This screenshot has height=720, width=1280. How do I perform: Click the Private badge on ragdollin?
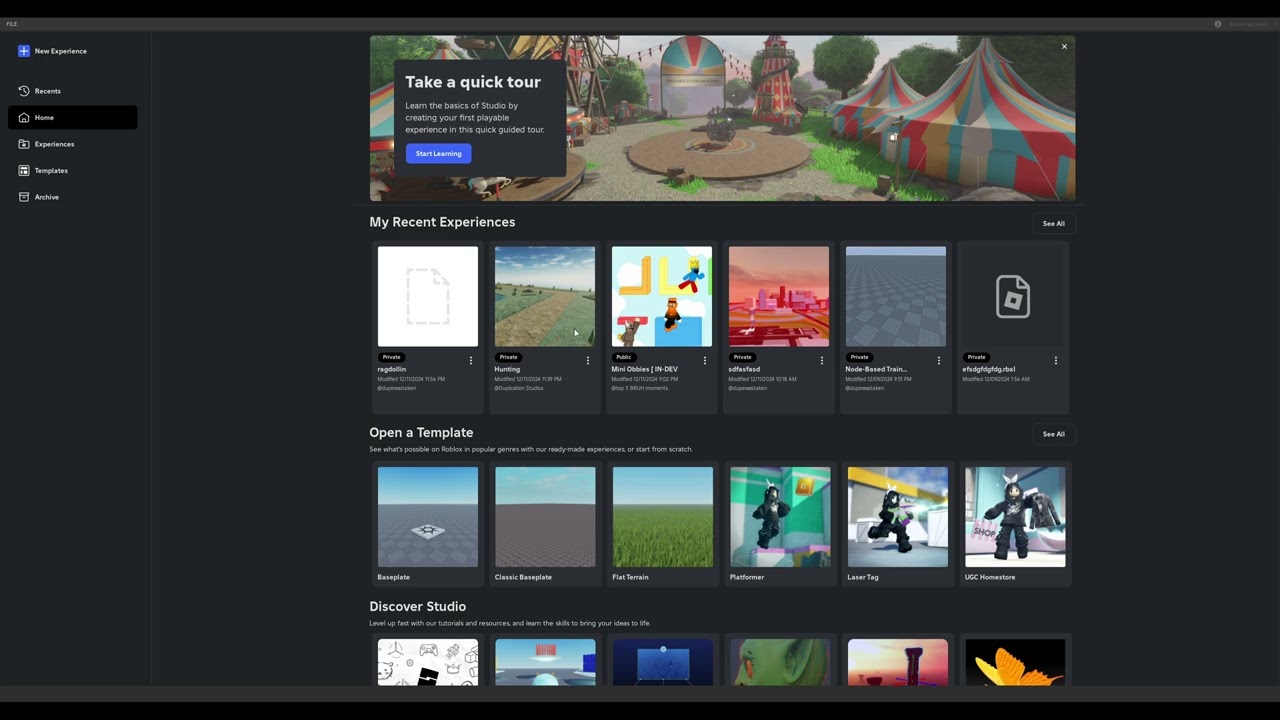(x=391, y=357)
